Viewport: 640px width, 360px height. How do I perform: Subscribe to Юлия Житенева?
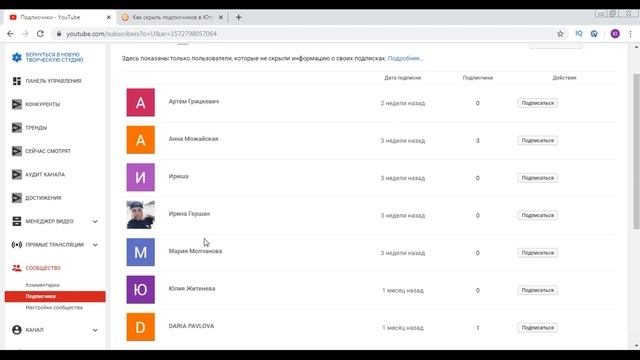[x=537, y=290]
